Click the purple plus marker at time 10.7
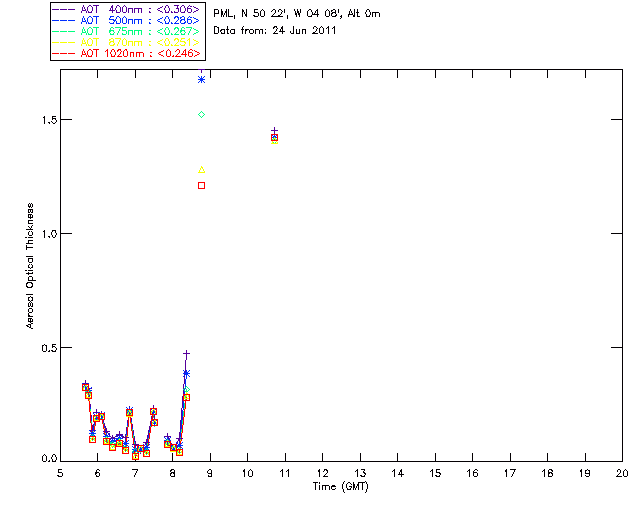640x512 pixels. click(x=274, y=131)
